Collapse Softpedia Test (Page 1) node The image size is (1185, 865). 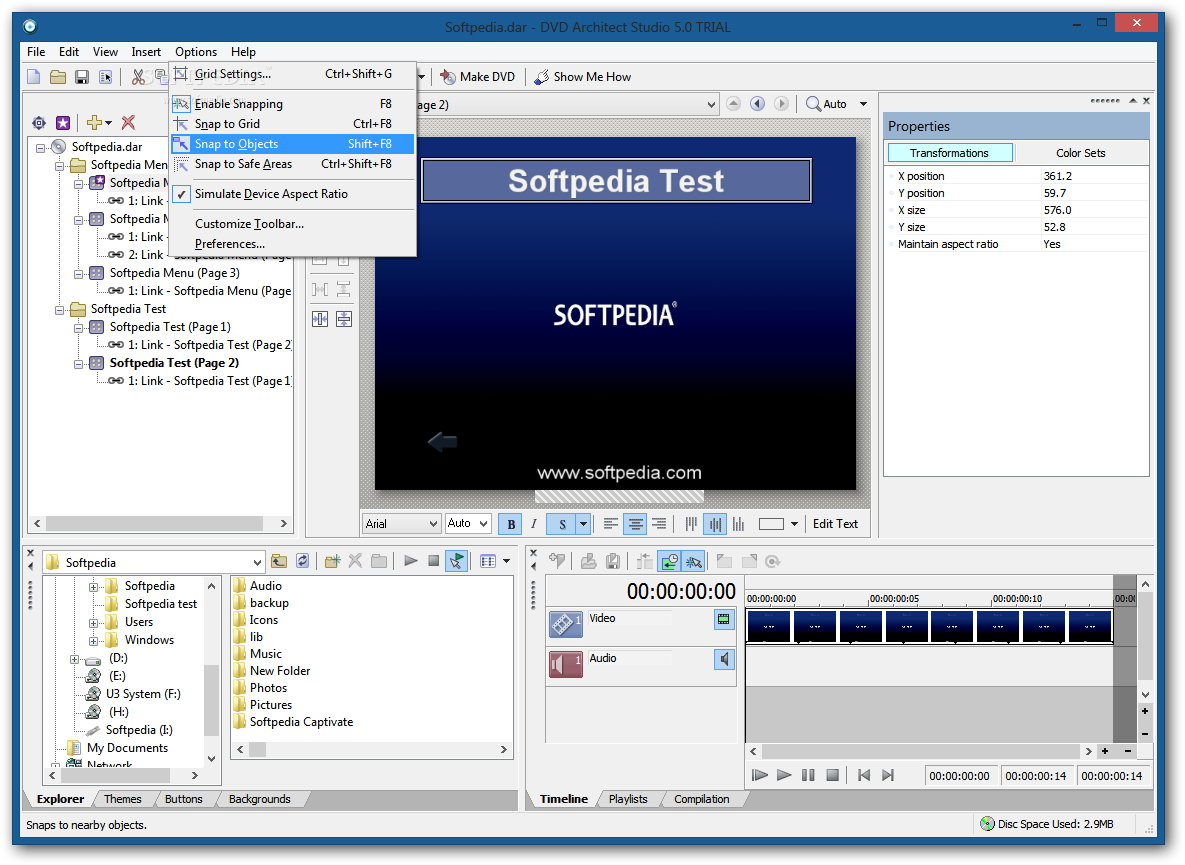click(79, 328)
